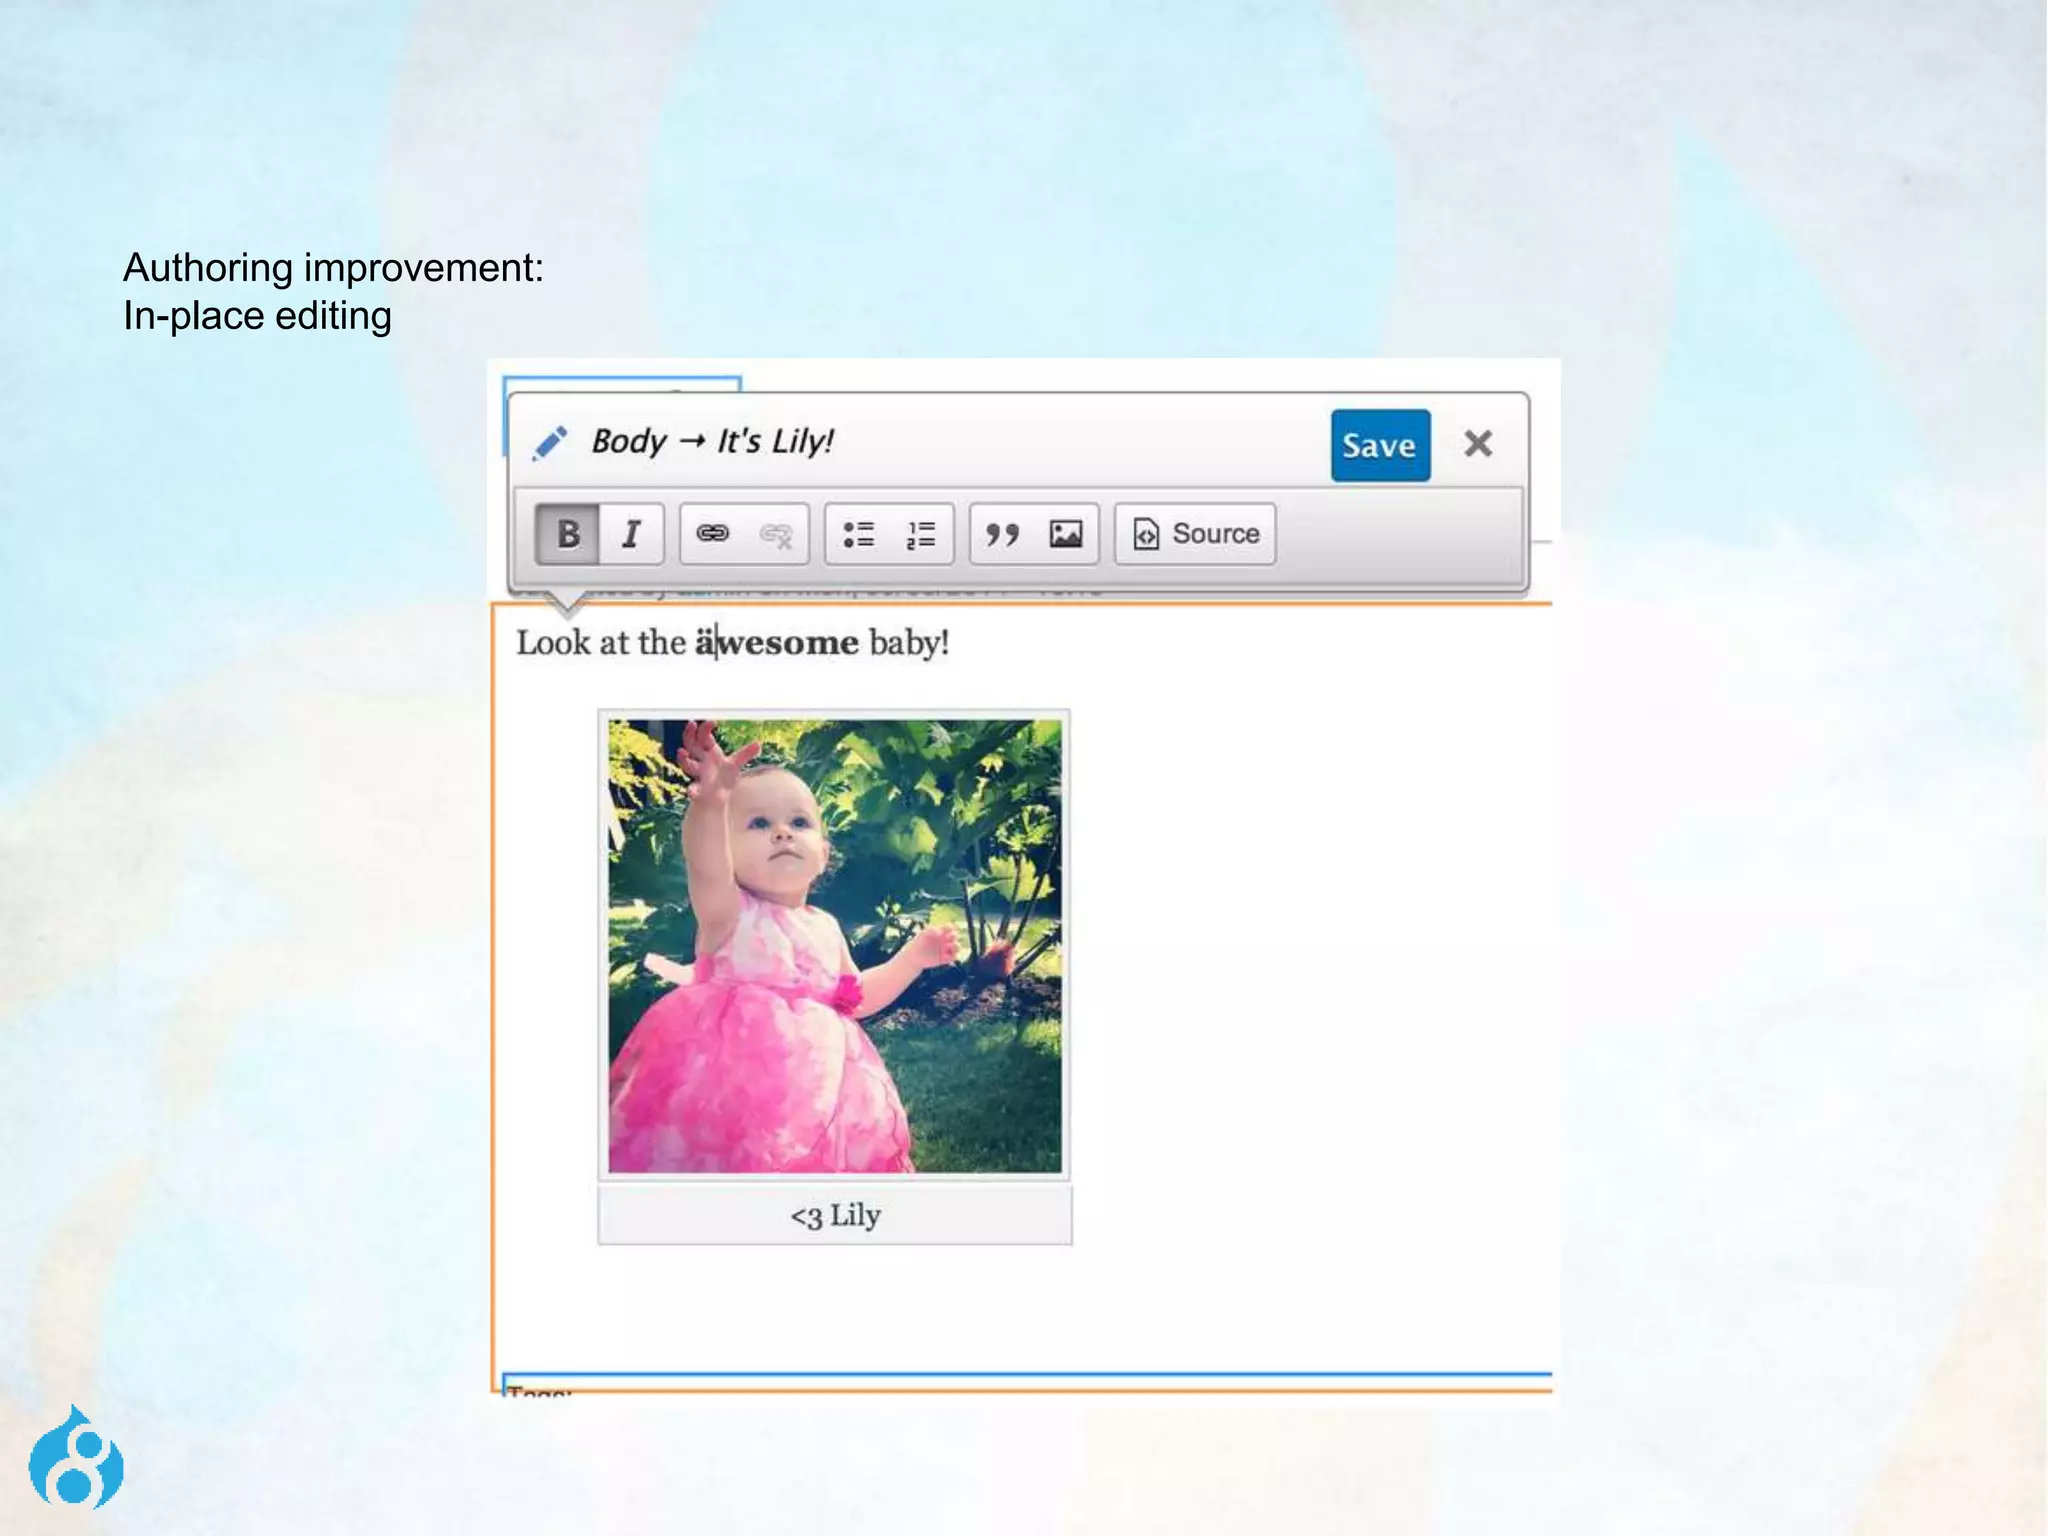The height and width of the screenshot is (1536, 2048).
Task: Click the Unlink icon
Action: click(776, 534)
